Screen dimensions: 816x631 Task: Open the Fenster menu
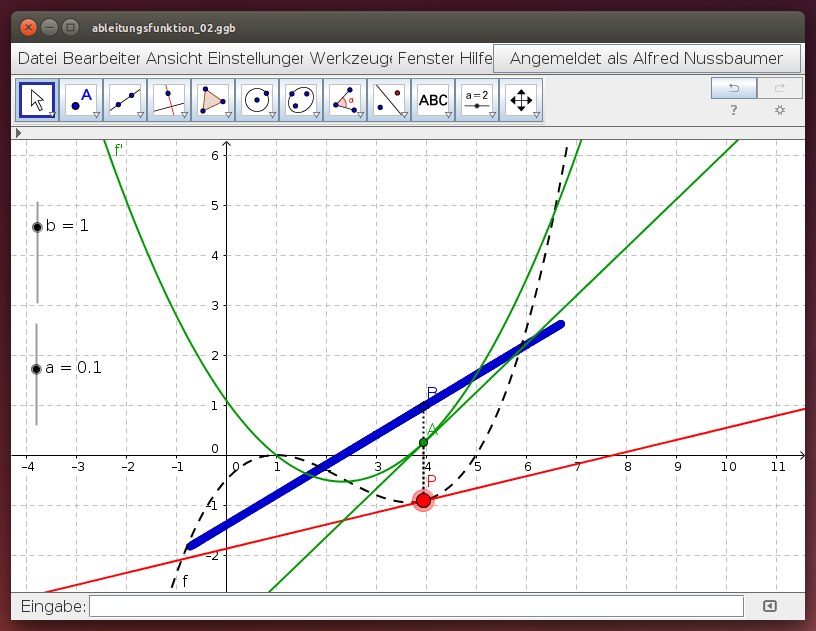pyautogui.click(x=426, y=58)
